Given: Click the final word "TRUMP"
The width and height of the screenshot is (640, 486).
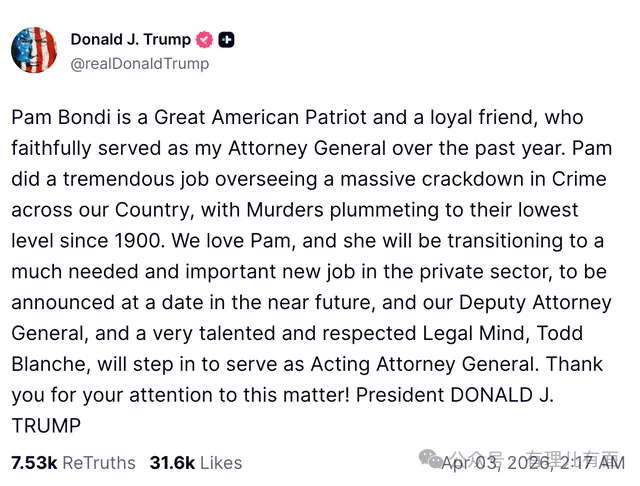Looking at the screenshot, I should tap(46, 427).
